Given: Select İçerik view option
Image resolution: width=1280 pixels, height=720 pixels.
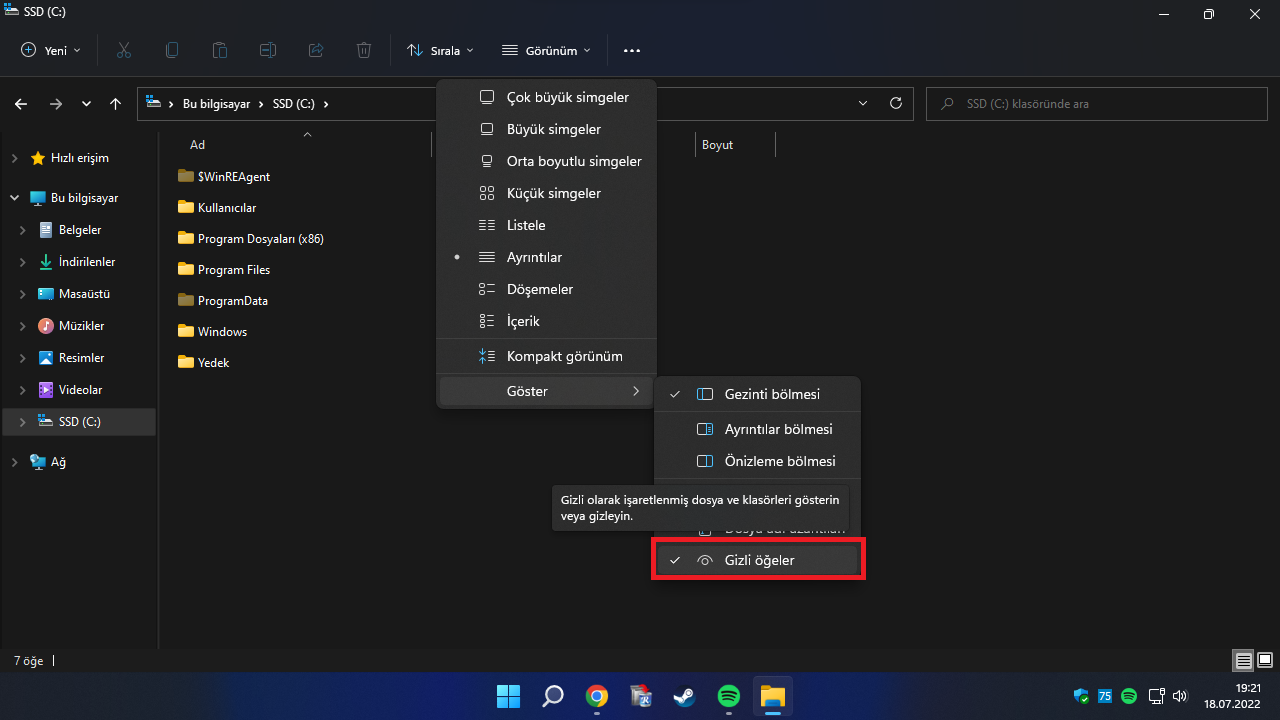Looking at the screenshot, I should [x=546, y=321].
